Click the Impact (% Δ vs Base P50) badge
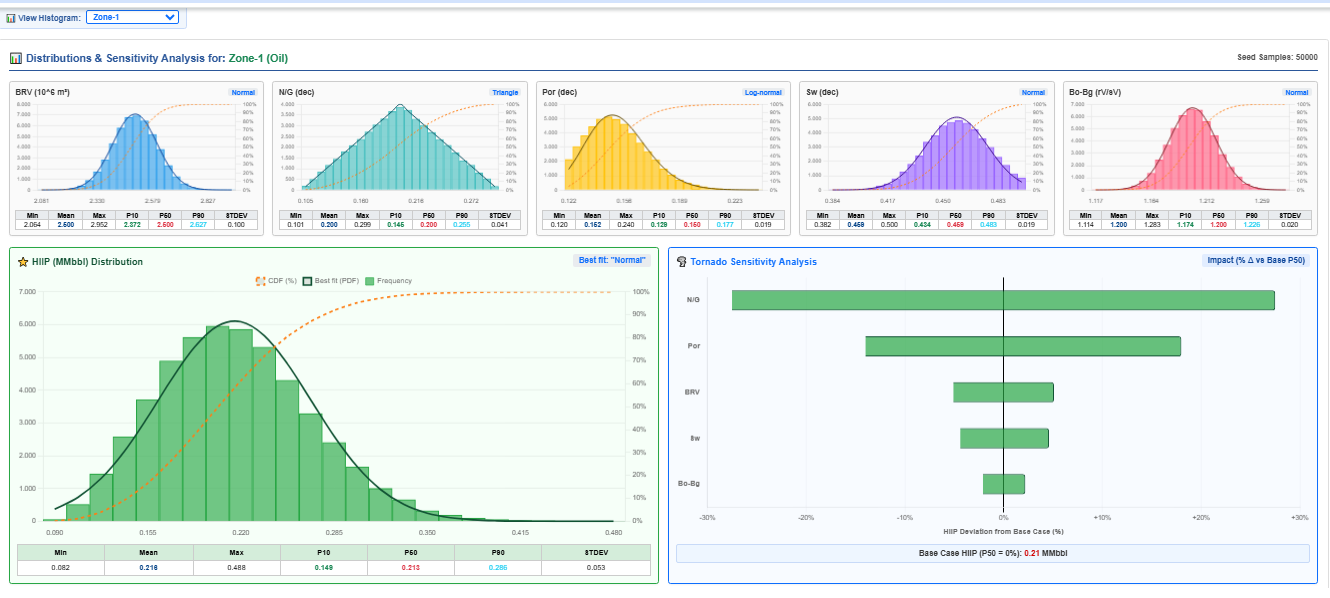This screenshot has width=1330, height=598. [1256, 261]
